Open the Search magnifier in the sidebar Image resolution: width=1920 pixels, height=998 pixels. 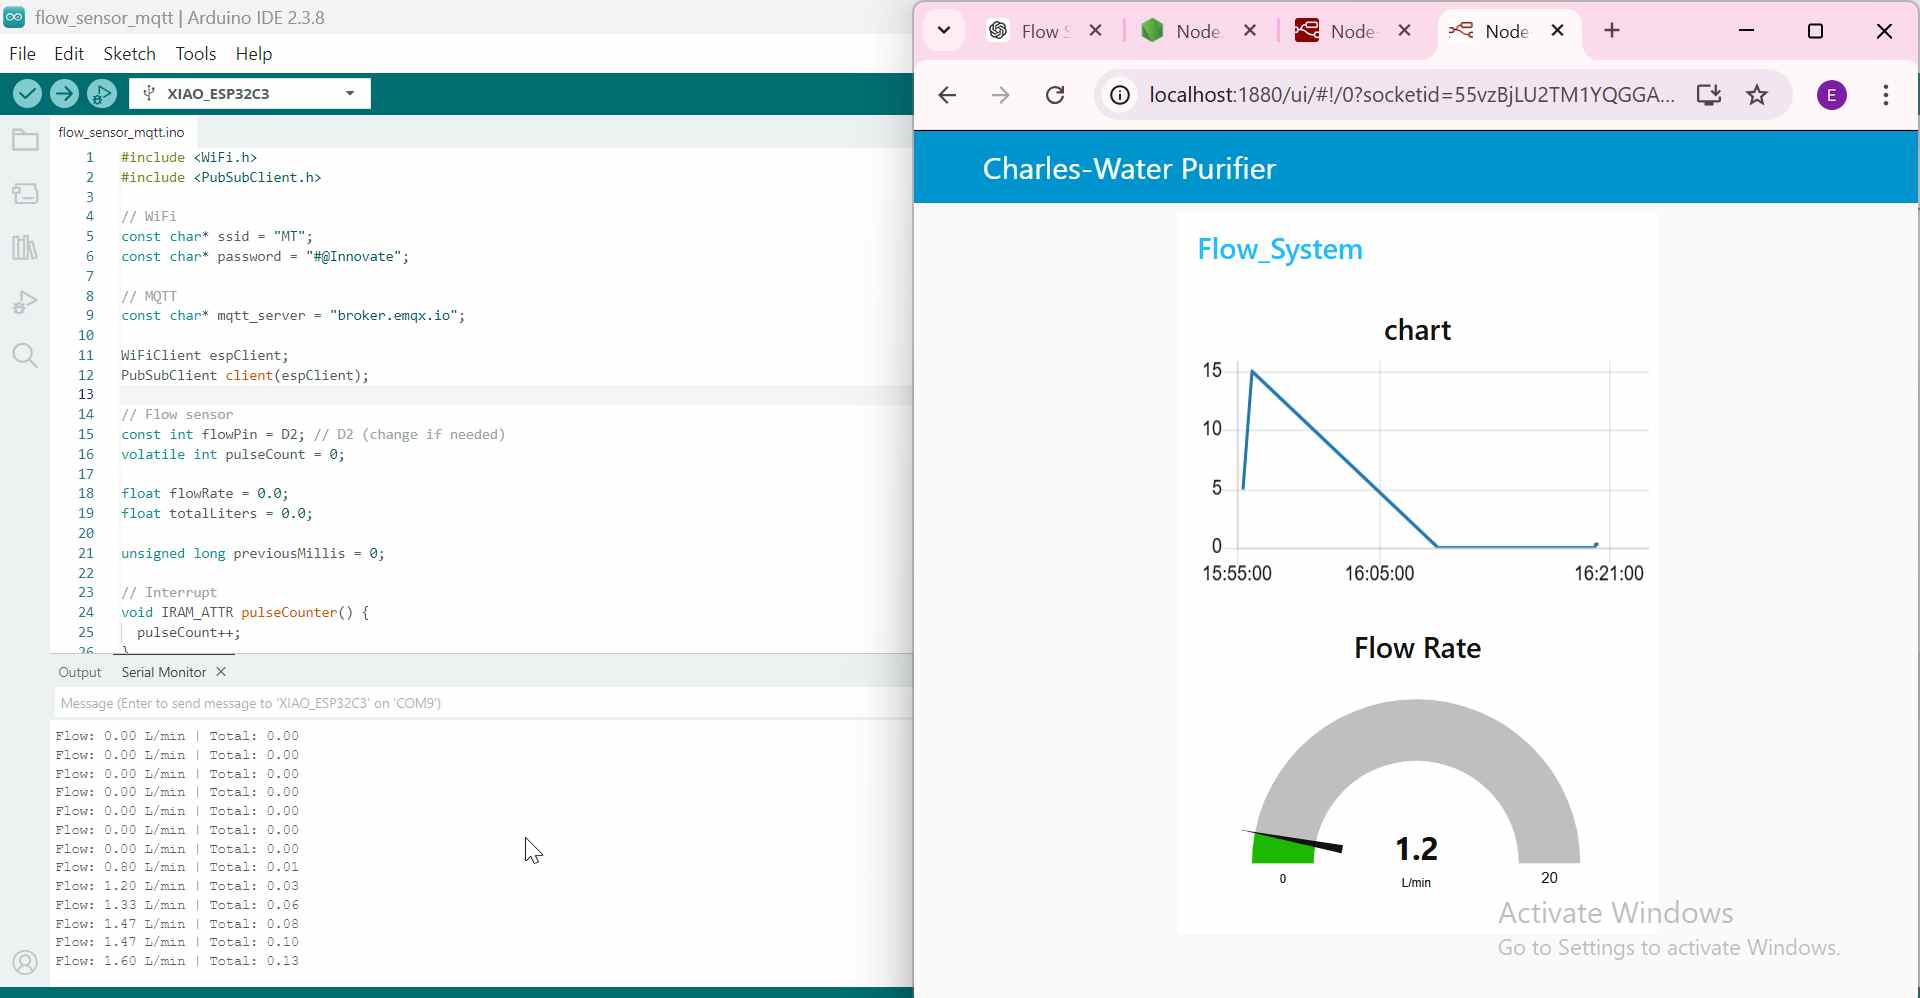[25, 356]
